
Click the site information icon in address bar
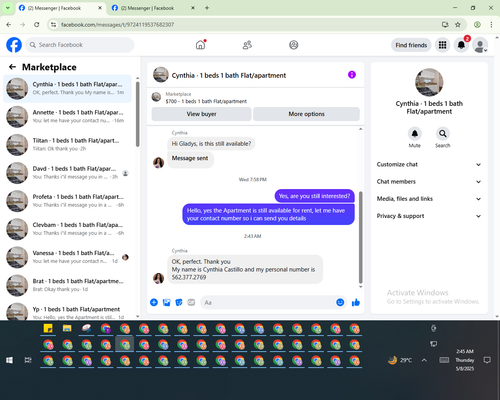[x=53, y=24]
